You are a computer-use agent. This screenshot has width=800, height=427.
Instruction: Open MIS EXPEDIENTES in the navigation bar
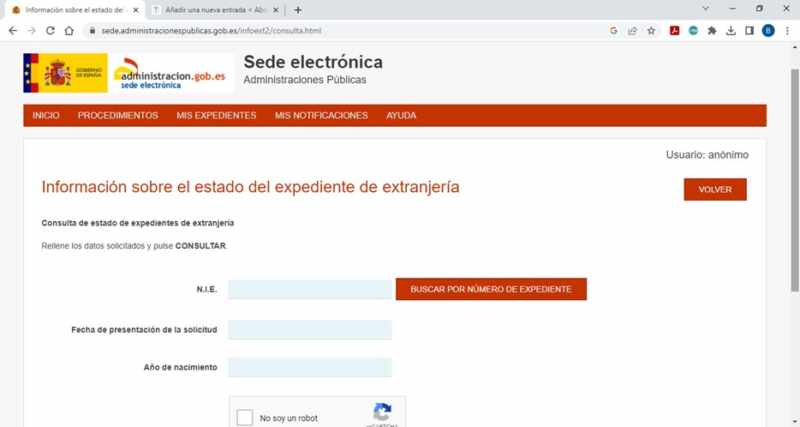216,115
